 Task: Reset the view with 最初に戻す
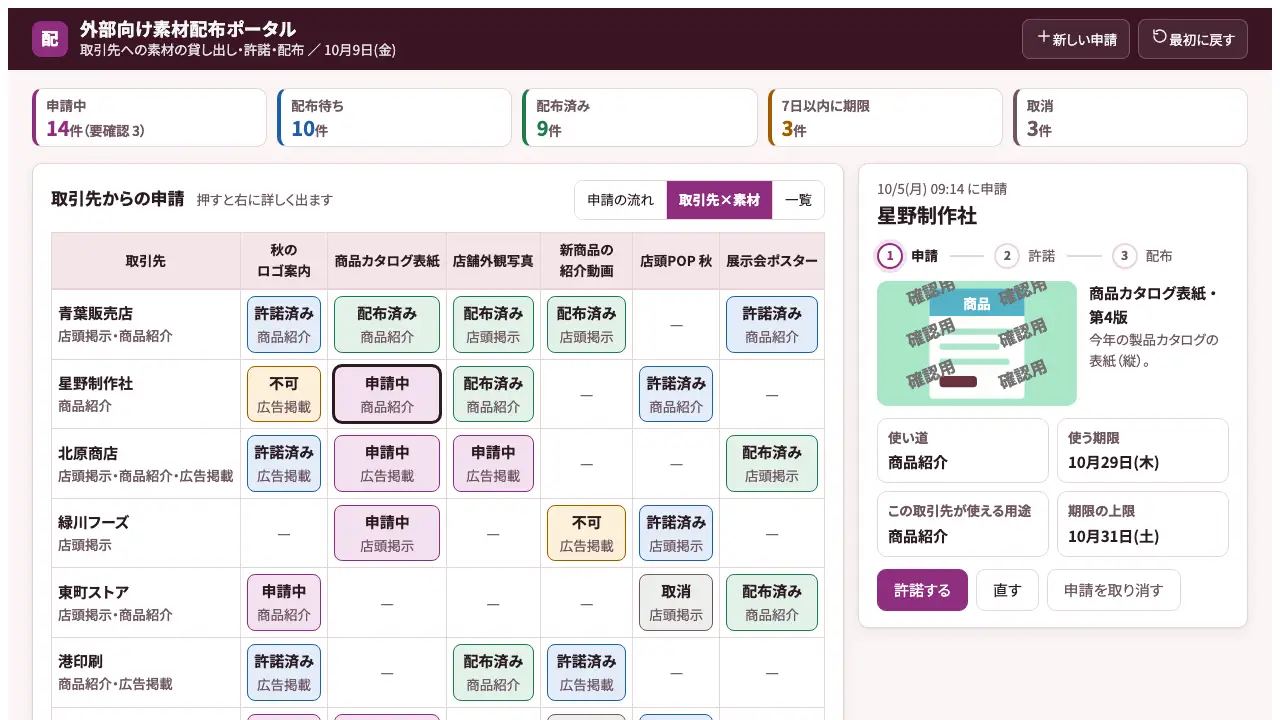click(1193, 39)
